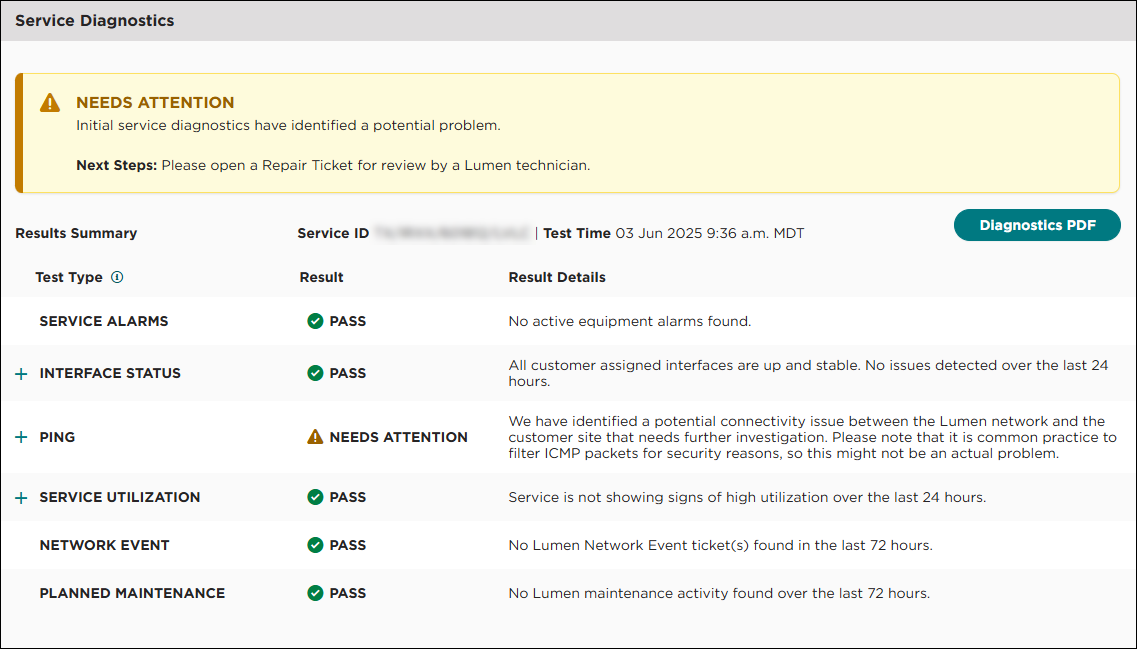The image size is (1137, 649).
Task: Click the Result column header
Action: coord(321,277)
